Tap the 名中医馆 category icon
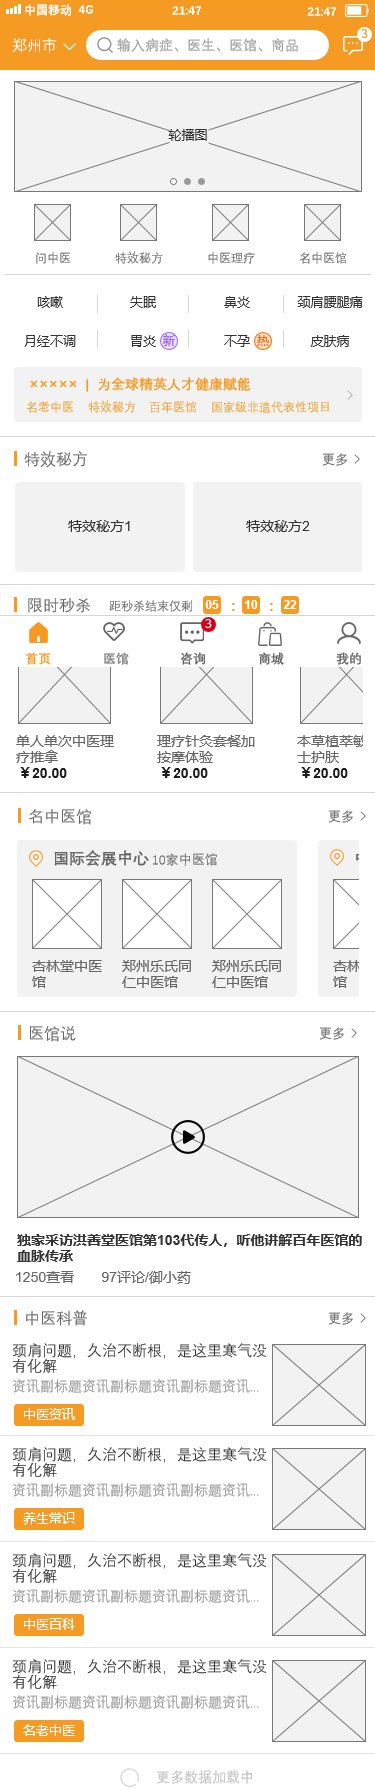Viewport: 375px width, 1790px height. click(x=323, y=222)
